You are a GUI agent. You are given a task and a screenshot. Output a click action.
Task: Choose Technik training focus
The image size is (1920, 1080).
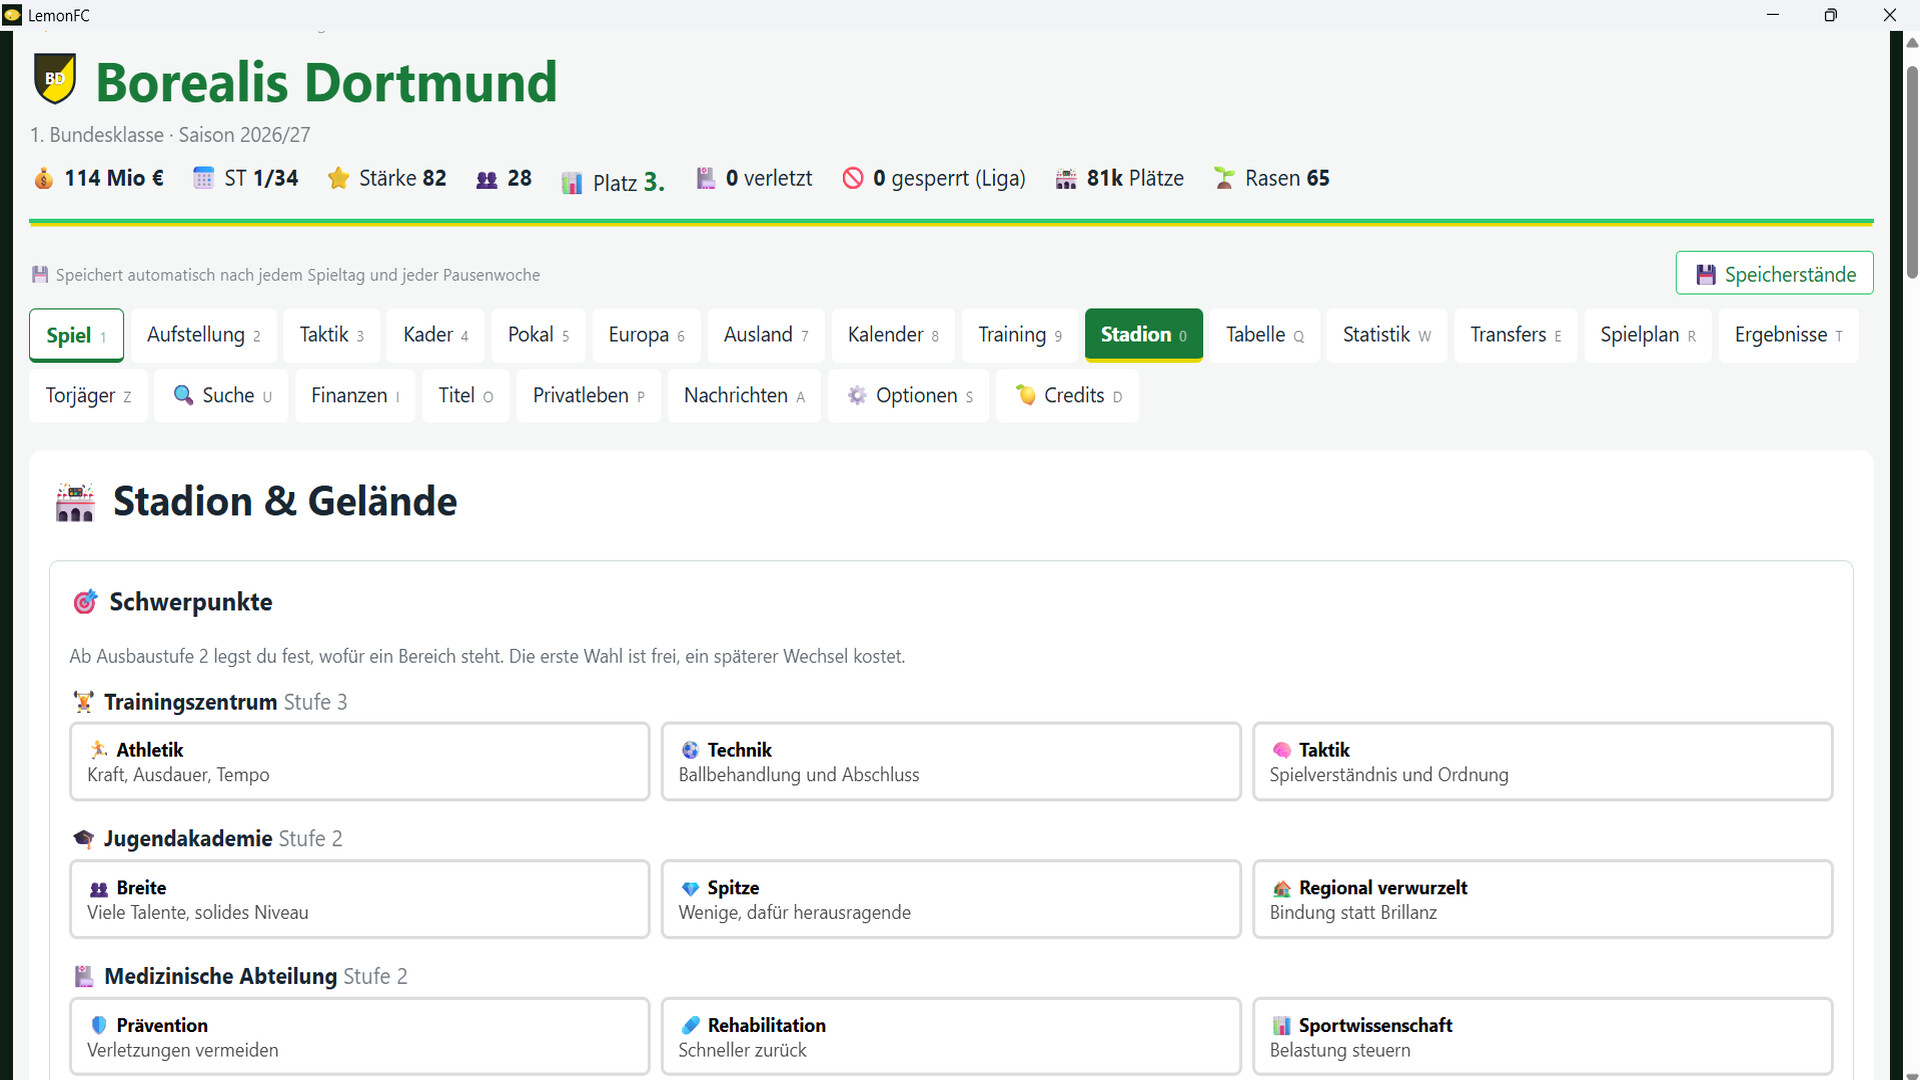(x=951, y=762)
